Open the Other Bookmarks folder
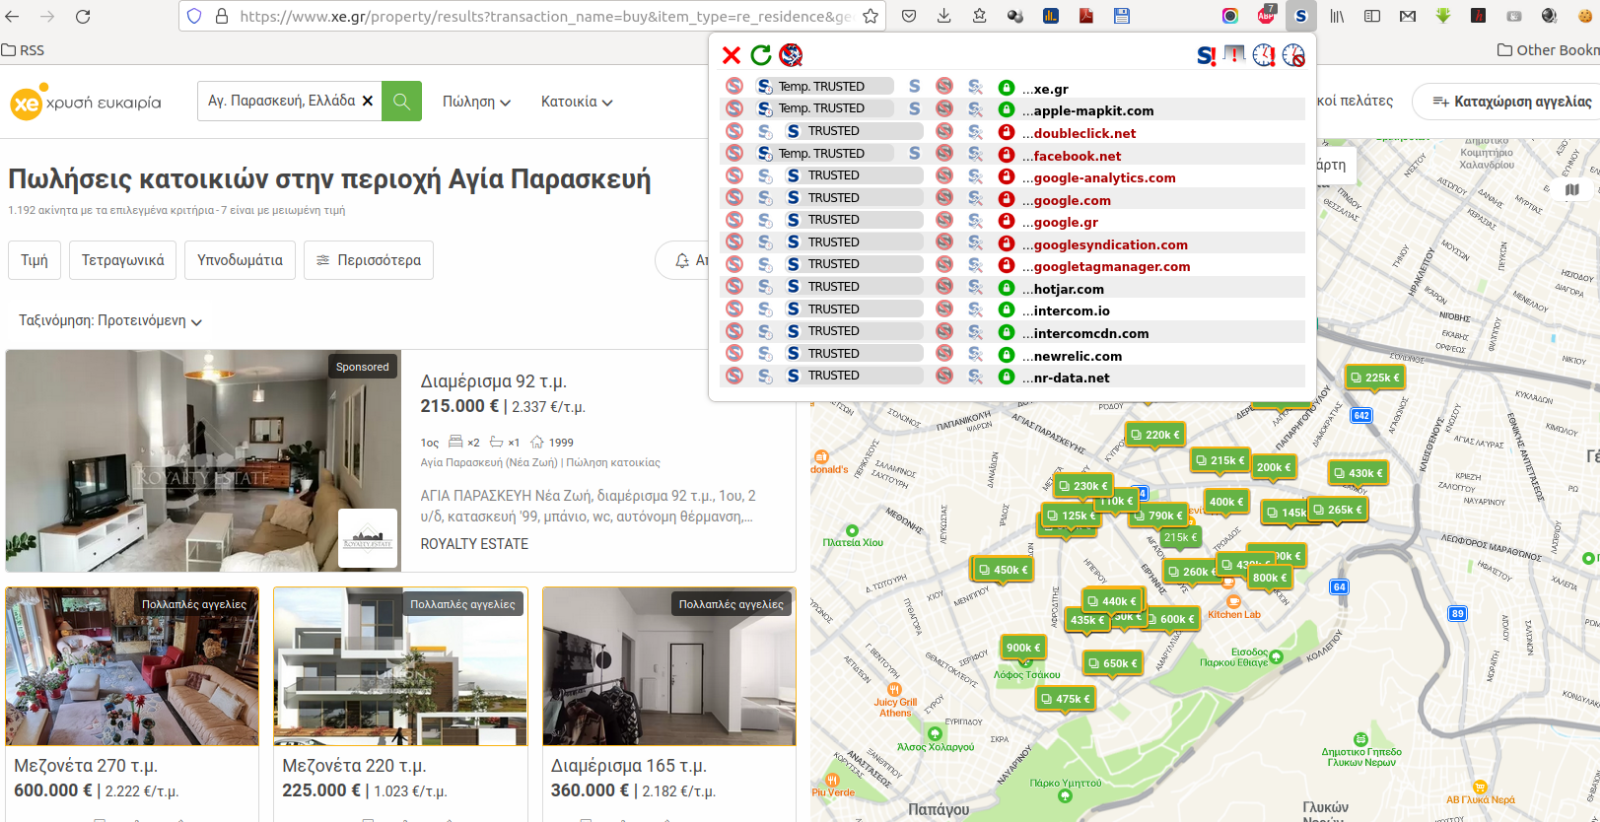 [1548, 50]
